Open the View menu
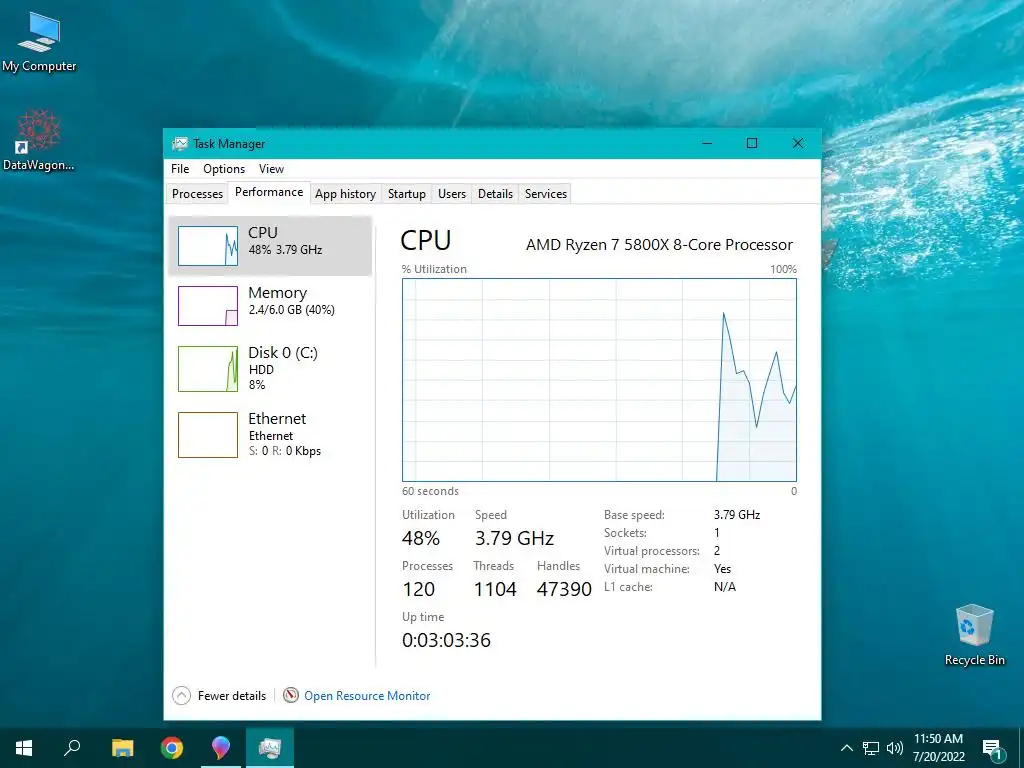Screen dimensions: 1024x768 [271, 168]
